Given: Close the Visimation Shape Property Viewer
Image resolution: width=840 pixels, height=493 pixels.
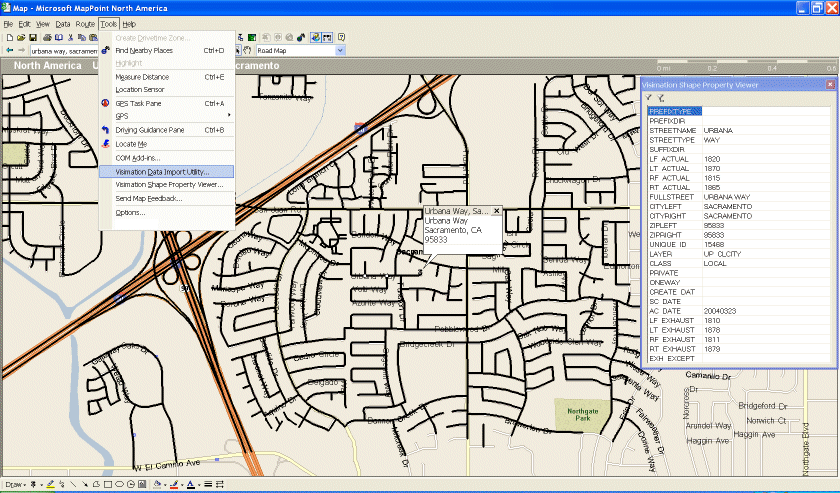Looking at the screenshot, I should [830, 85].
